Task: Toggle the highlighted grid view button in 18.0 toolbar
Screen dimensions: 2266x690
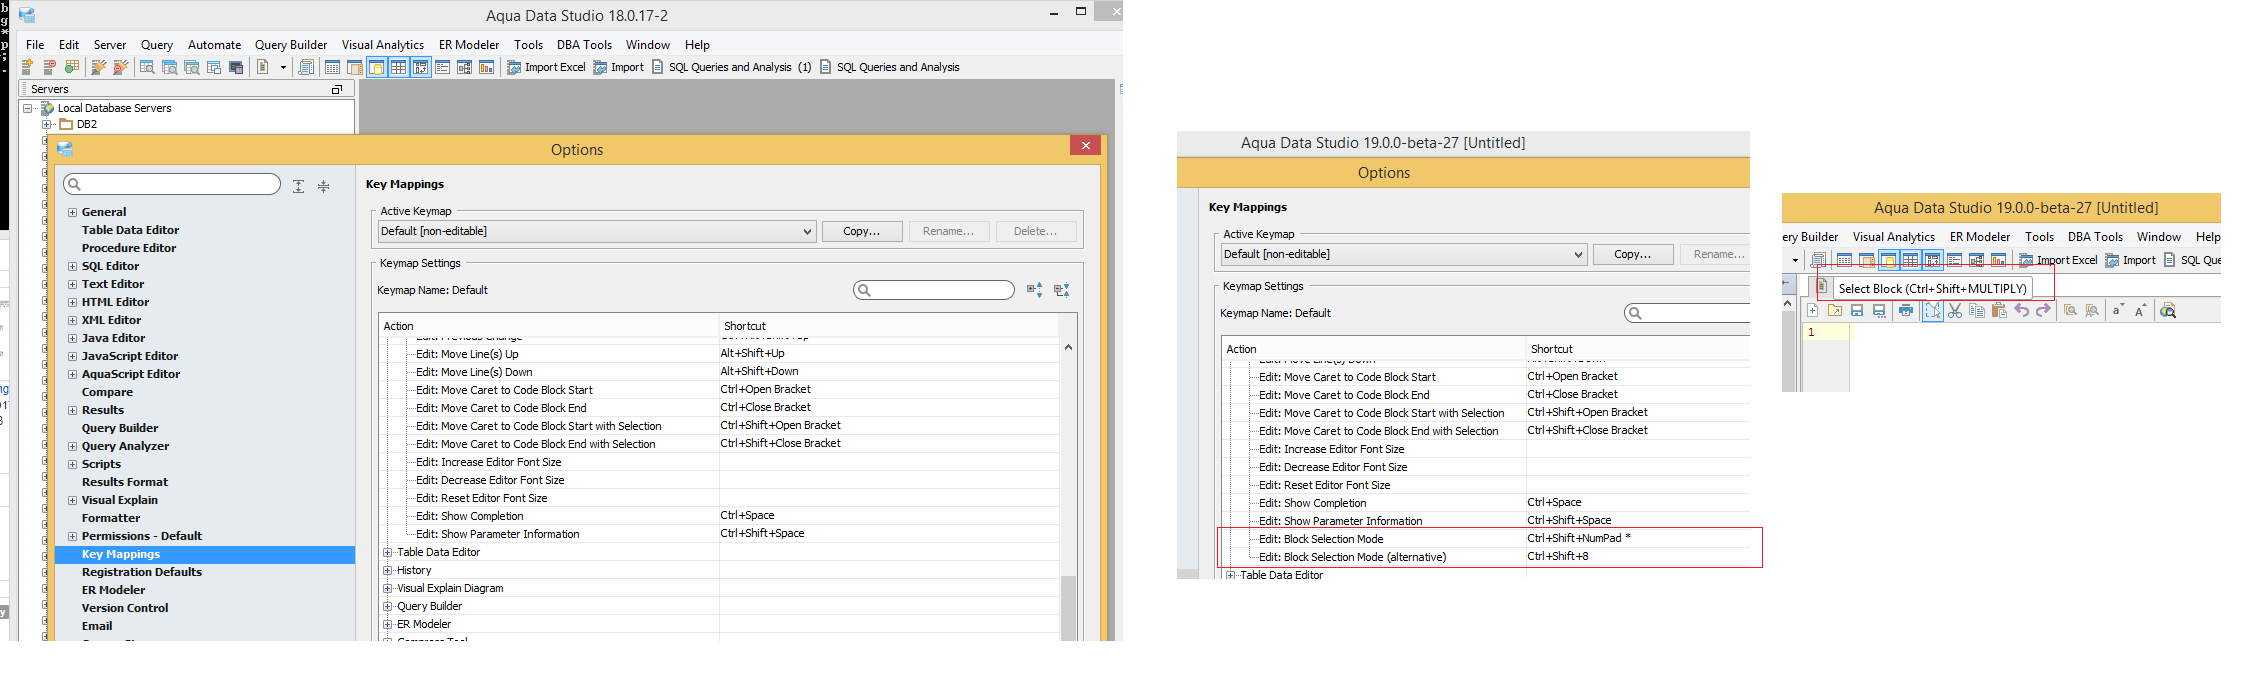Action: coord(398,67)
